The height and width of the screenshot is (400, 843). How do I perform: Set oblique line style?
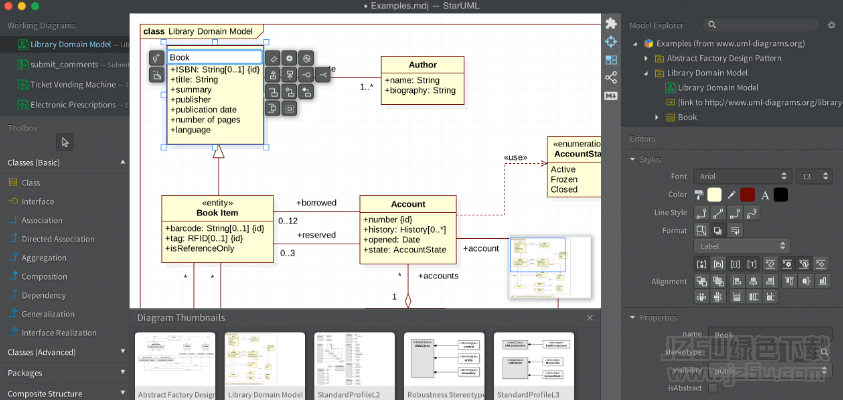point(718,213)
